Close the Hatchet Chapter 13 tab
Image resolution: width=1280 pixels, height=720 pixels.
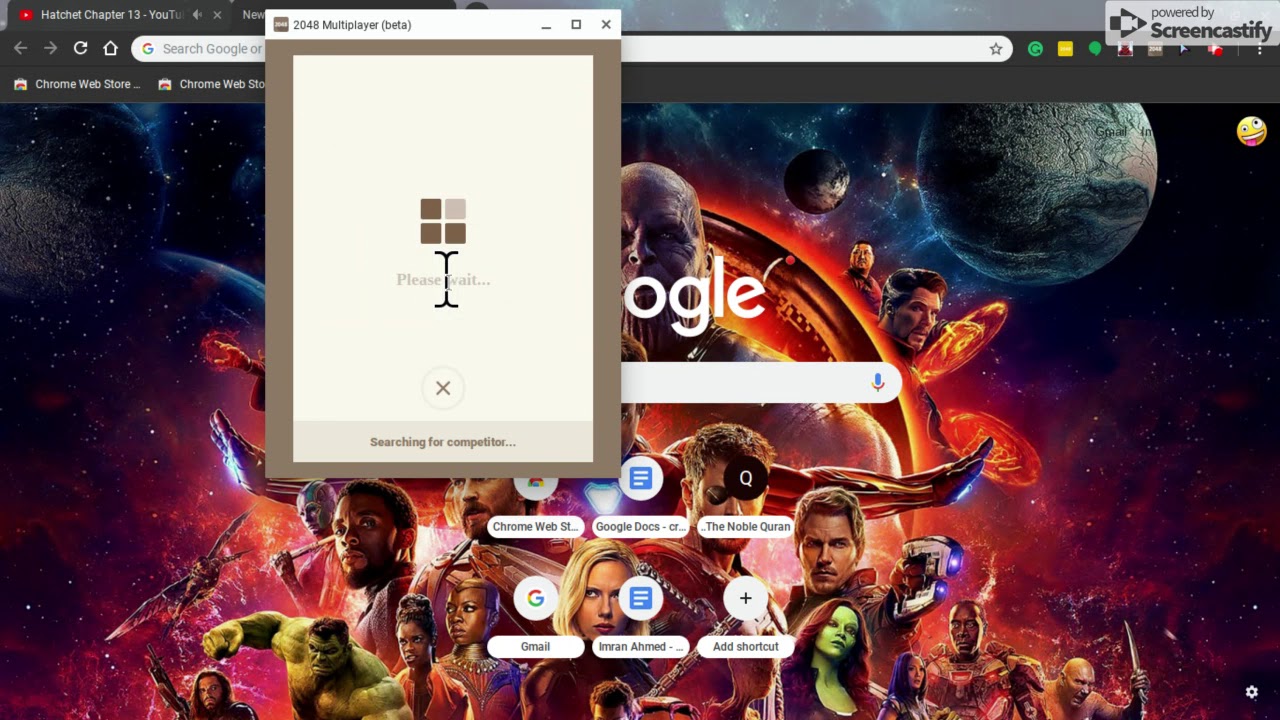[x=219, y=15]
